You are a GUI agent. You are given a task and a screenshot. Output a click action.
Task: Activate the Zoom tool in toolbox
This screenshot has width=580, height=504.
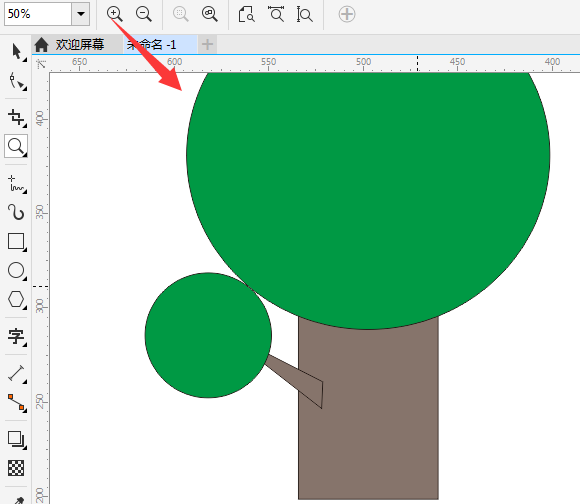click(x=16, y=146)
